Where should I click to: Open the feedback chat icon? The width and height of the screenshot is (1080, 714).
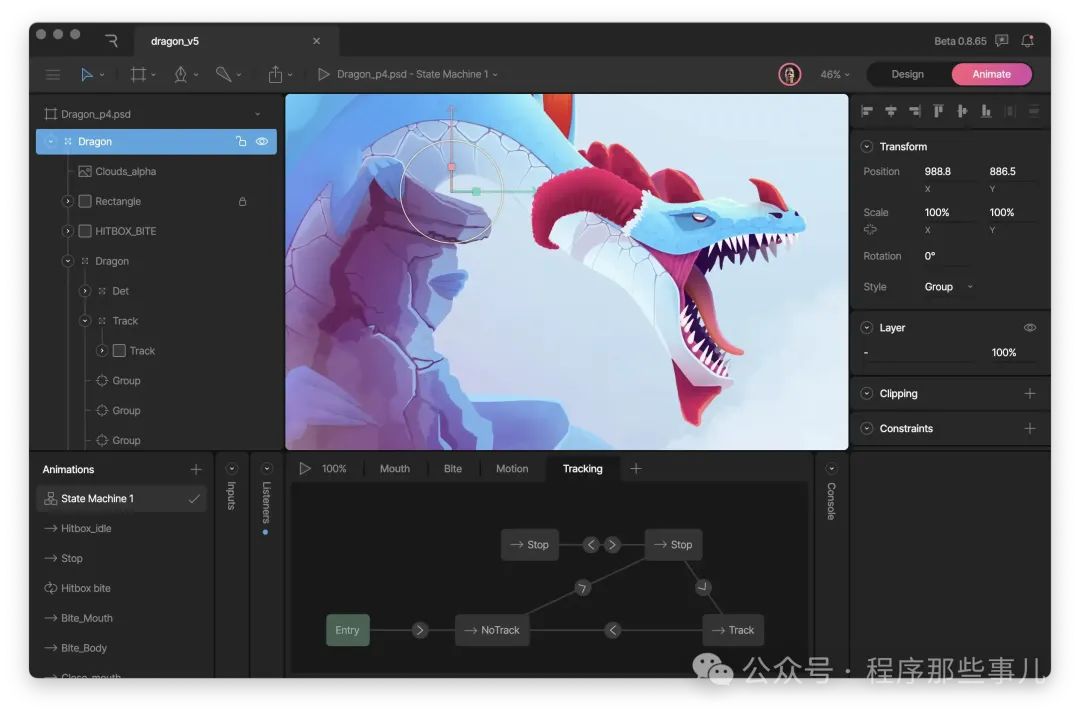point(1001,41)
